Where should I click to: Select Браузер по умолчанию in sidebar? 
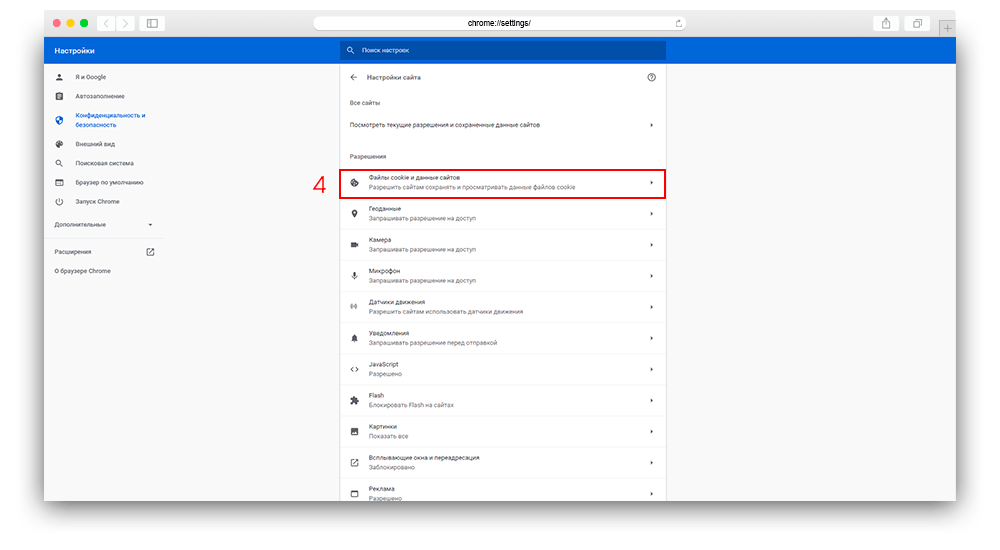[109, 182]
